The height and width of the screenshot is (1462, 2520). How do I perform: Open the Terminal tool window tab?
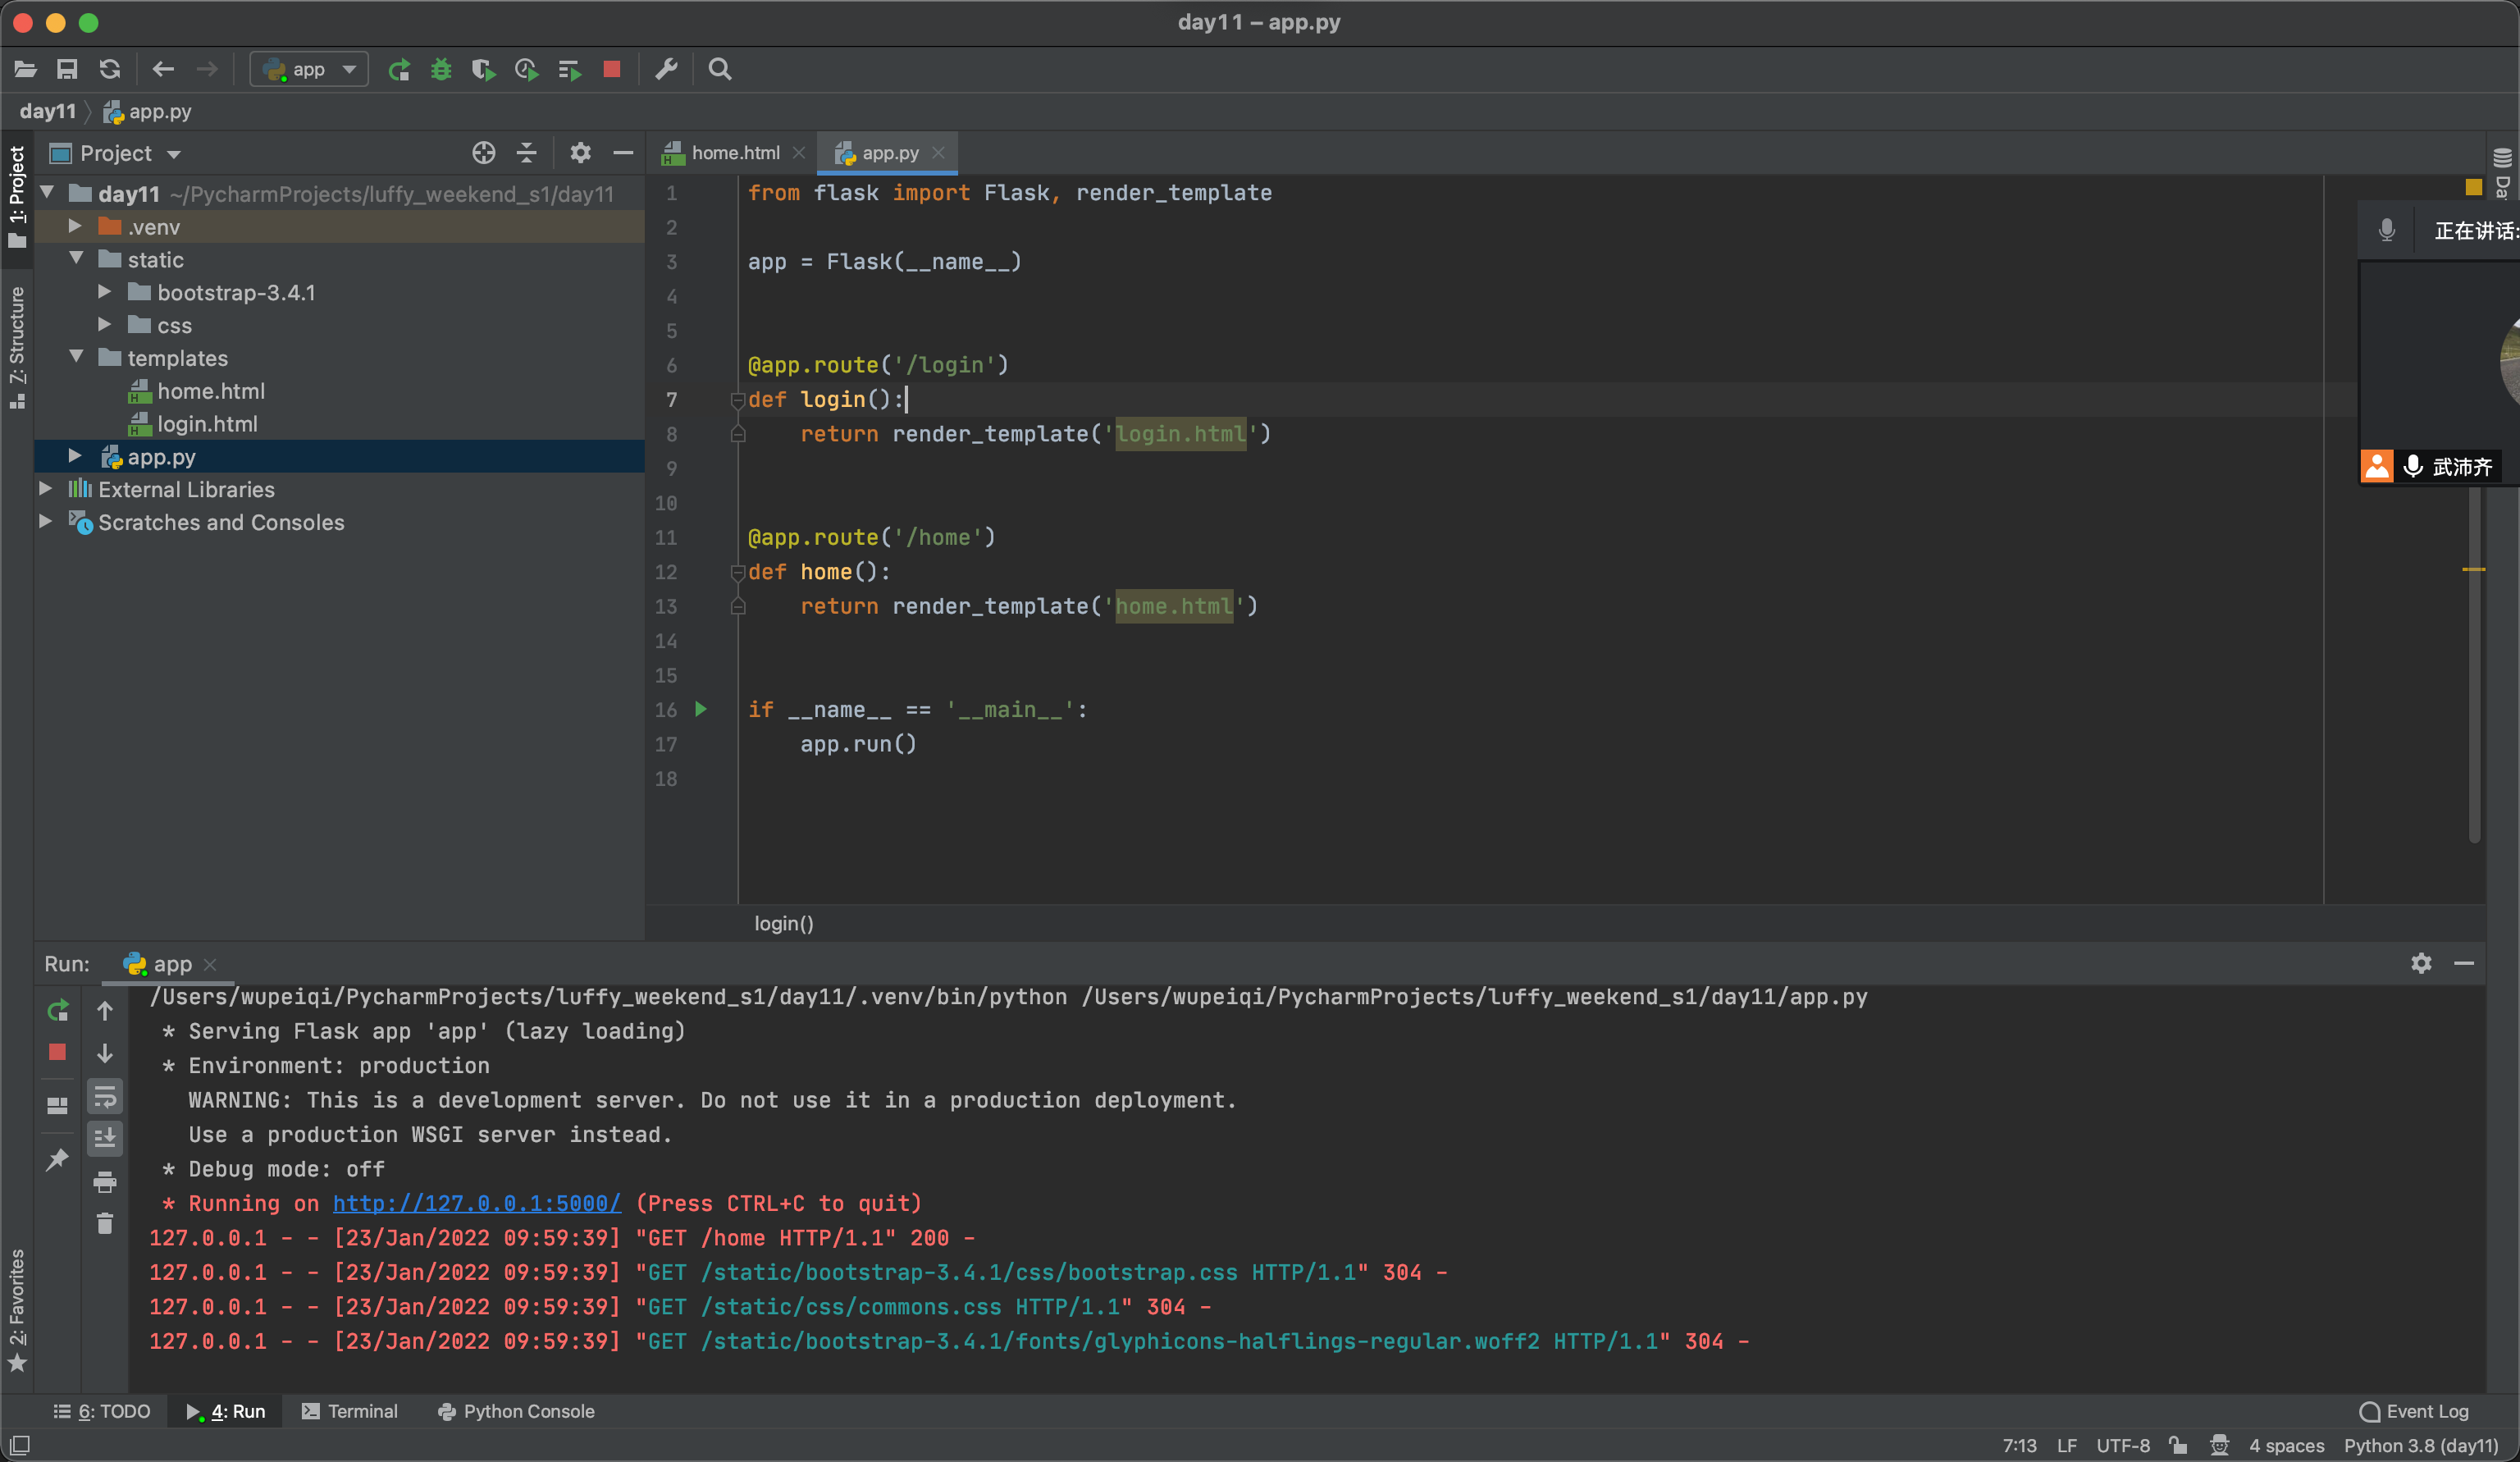pos(350,1411)
